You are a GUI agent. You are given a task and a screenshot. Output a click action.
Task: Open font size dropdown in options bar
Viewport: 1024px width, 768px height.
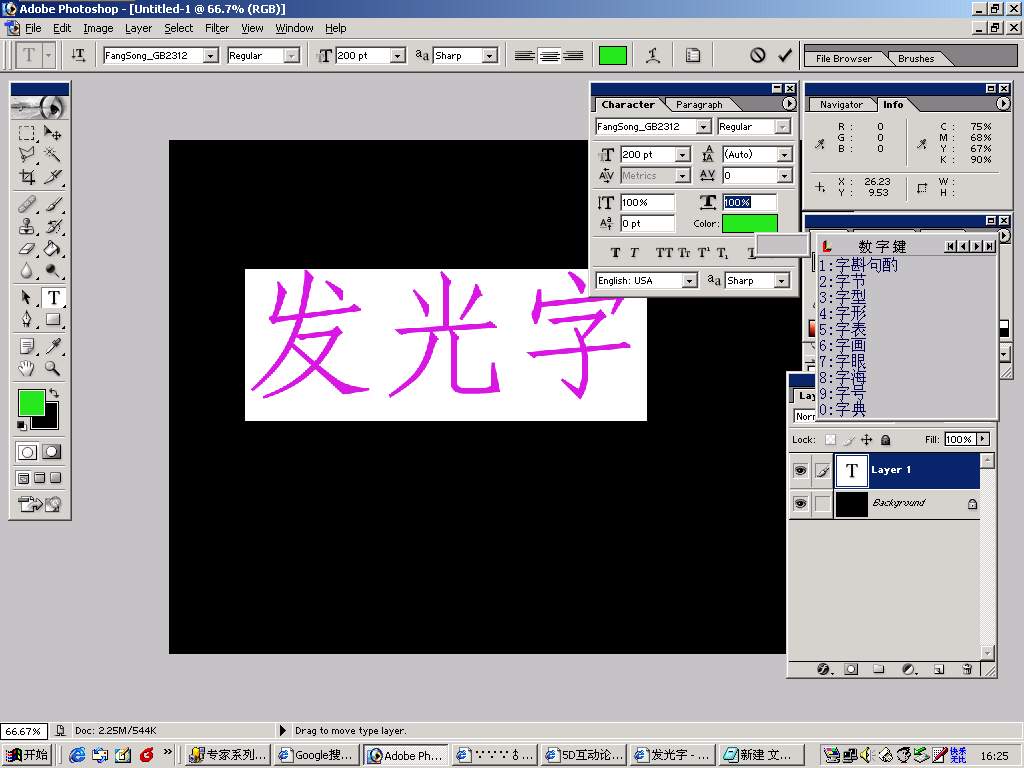[398, 56]
